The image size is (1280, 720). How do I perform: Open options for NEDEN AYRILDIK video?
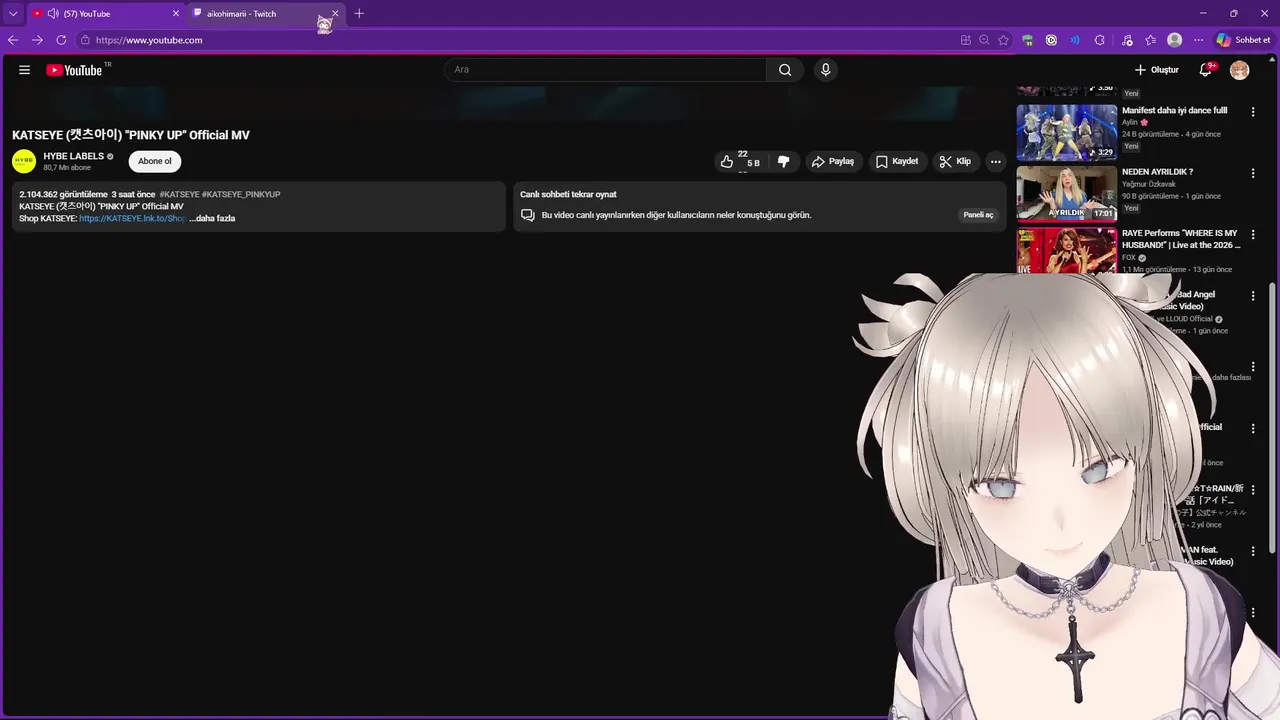[1253, 173]
